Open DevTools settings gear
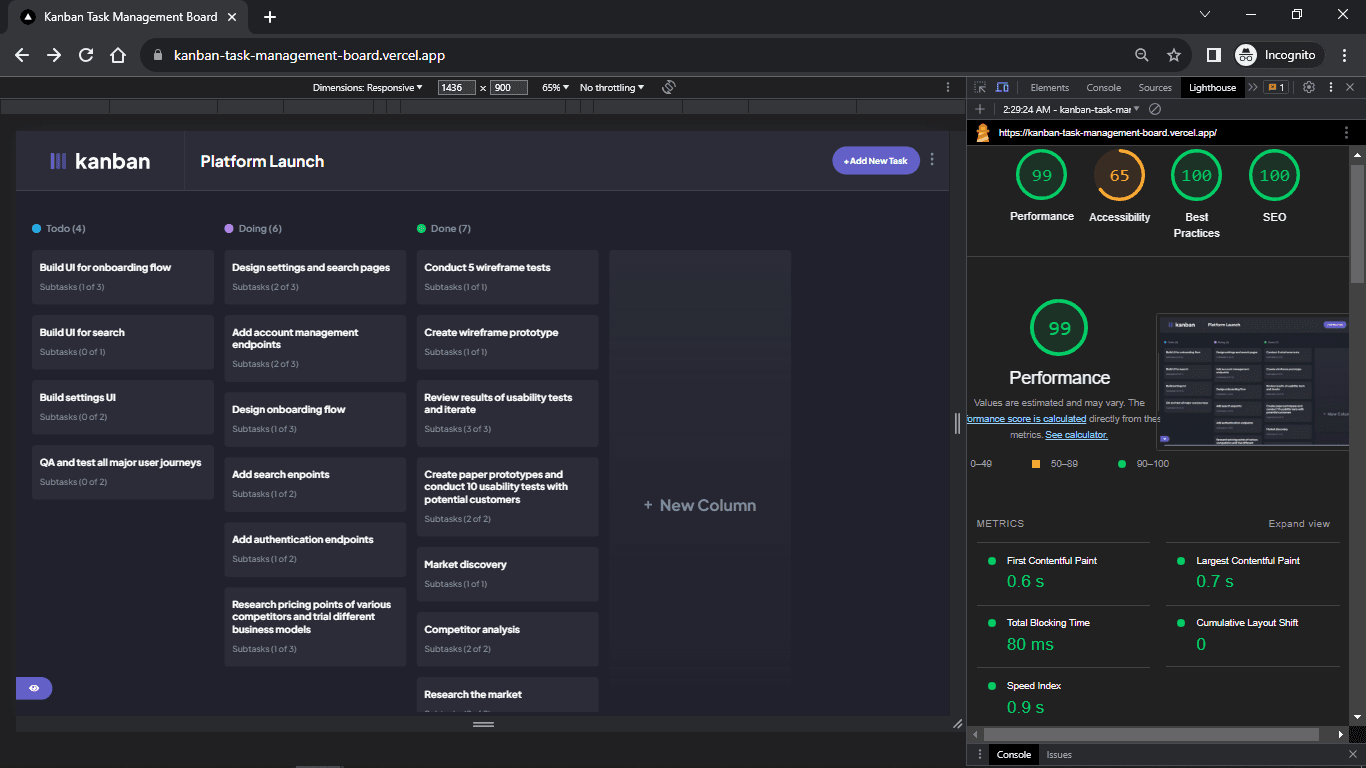The image size is (1366, 768). click(x=1308, y=88)
